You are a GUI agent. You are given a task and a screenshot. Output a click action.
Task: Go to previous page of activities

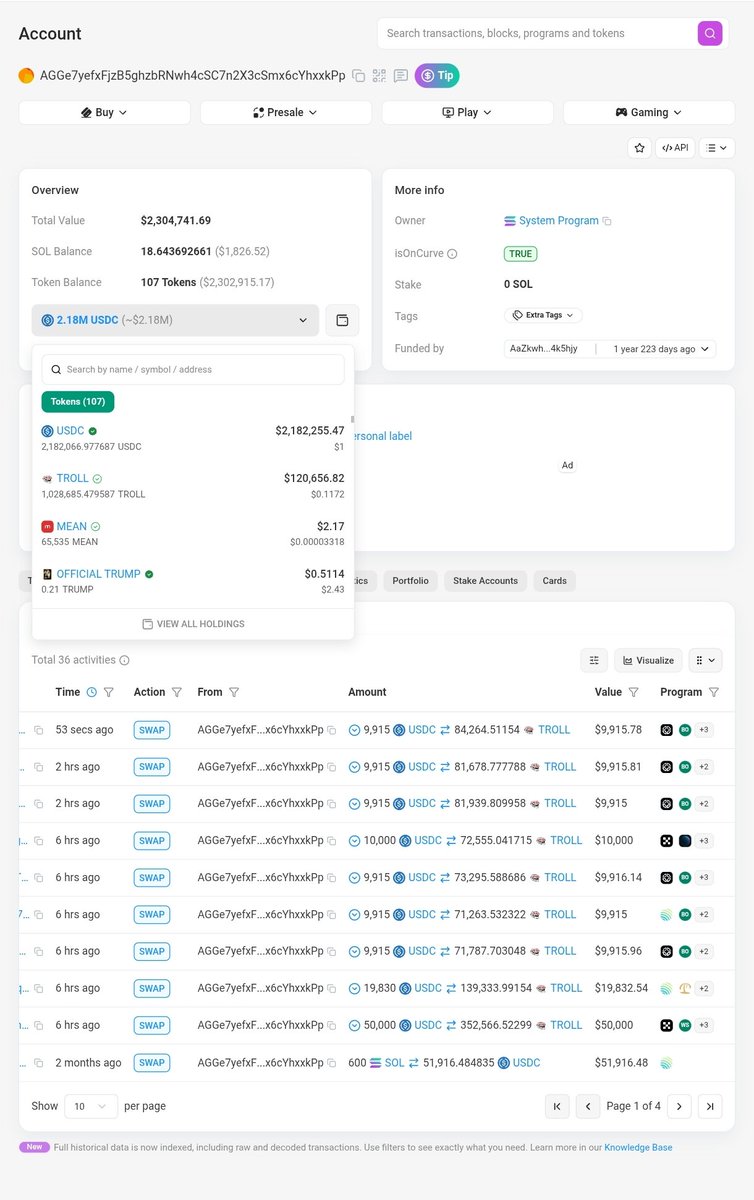pos(588,1106)
